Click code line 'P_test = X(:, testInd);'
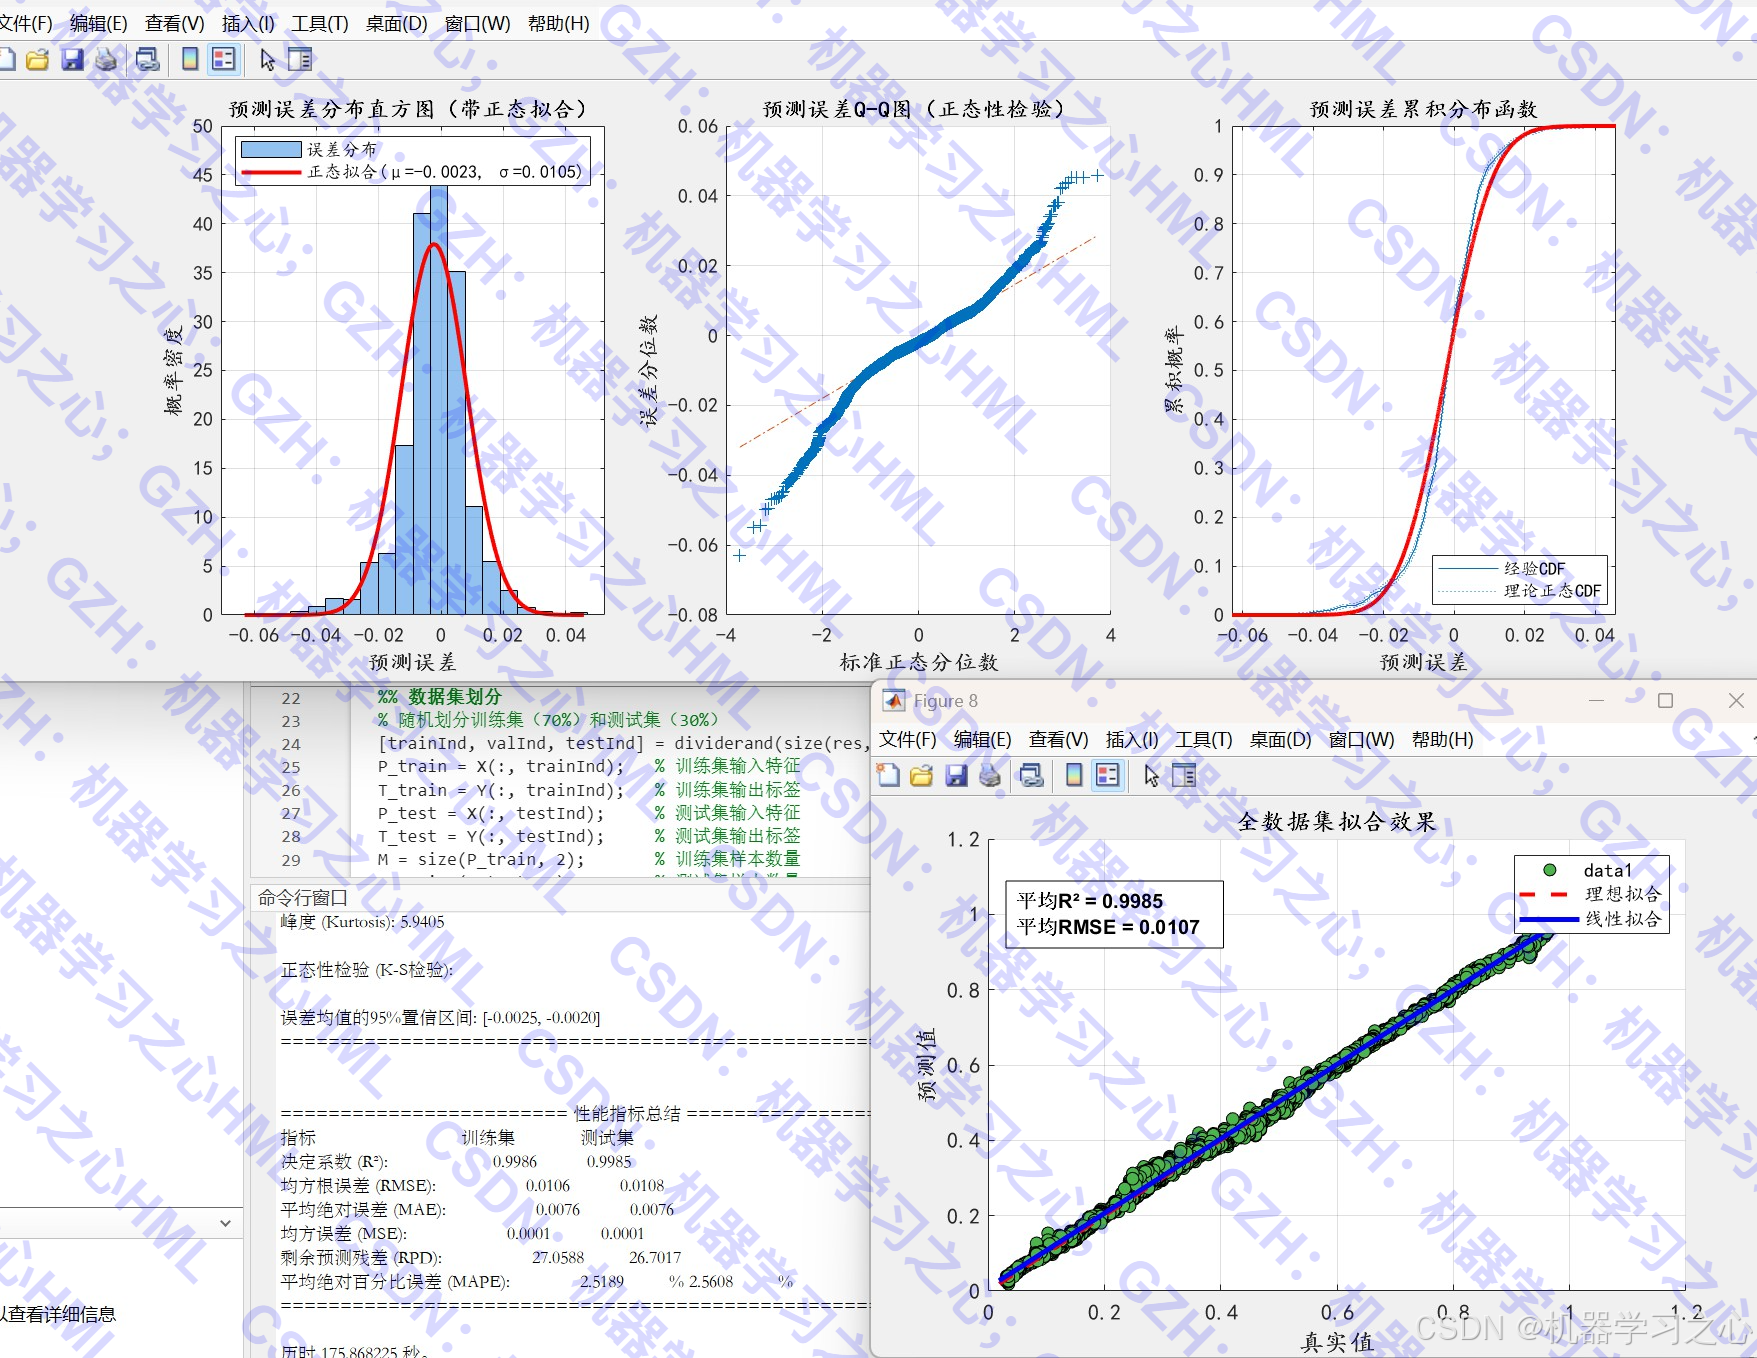Screen dimensions: 1757x1358 (491, 813)
